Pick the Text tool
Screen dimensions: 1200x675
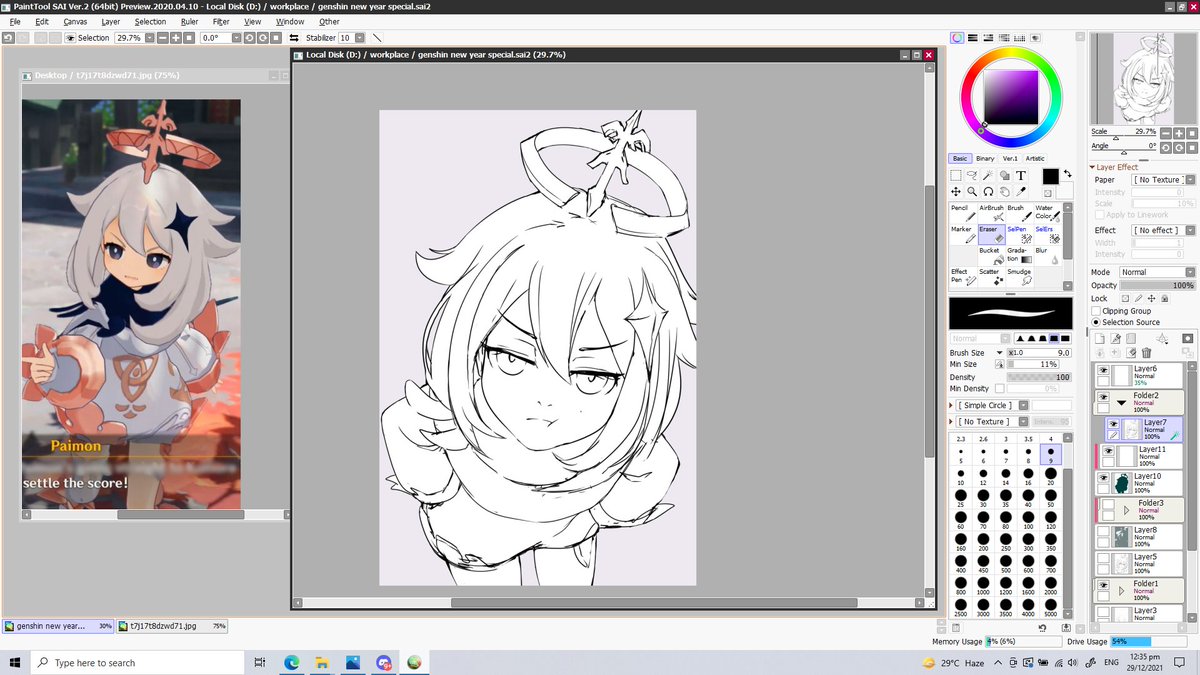1021,175
